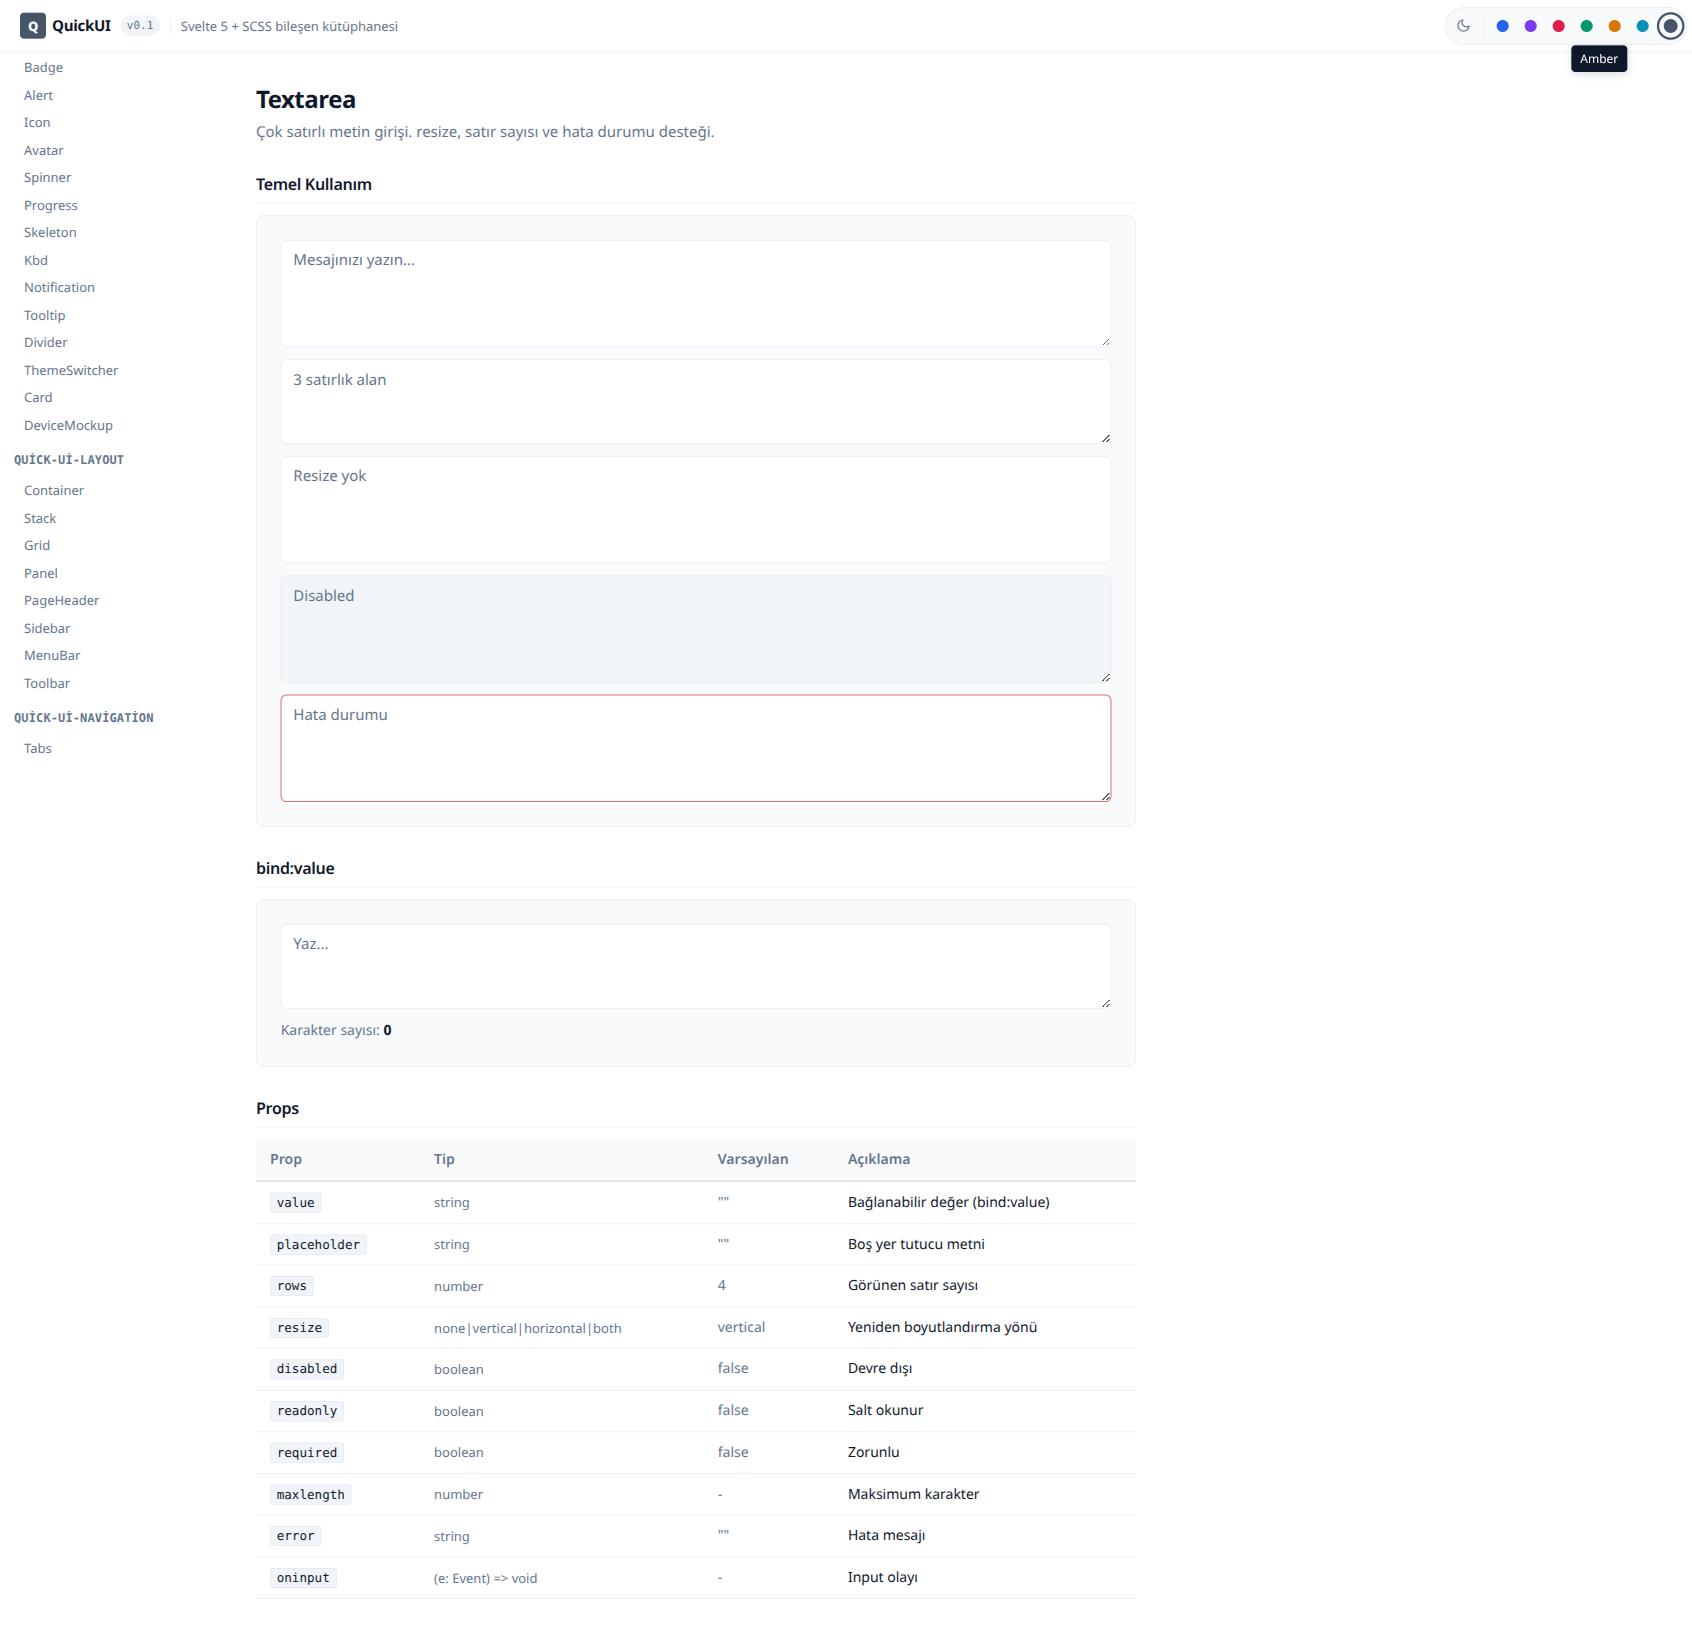
Task: Select the amber/orange theme color swatch
Action: point(1614,26)
